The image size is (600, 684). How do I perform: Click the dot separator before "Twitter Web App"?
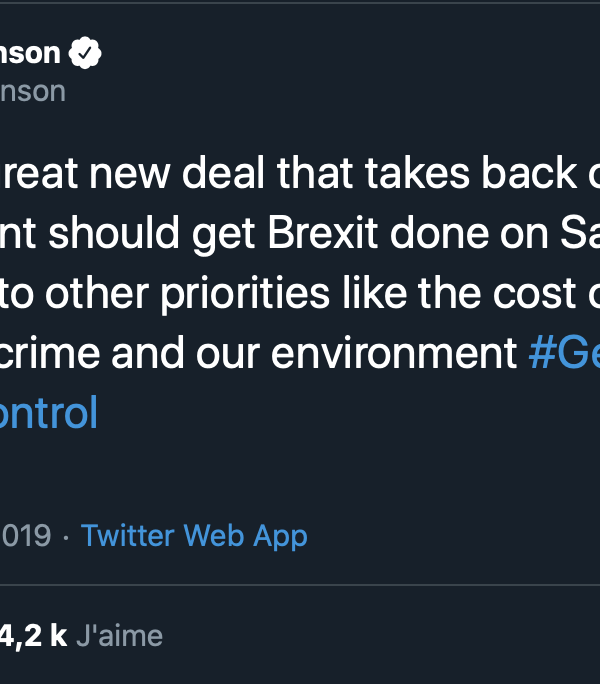click(x=66, y=536)
